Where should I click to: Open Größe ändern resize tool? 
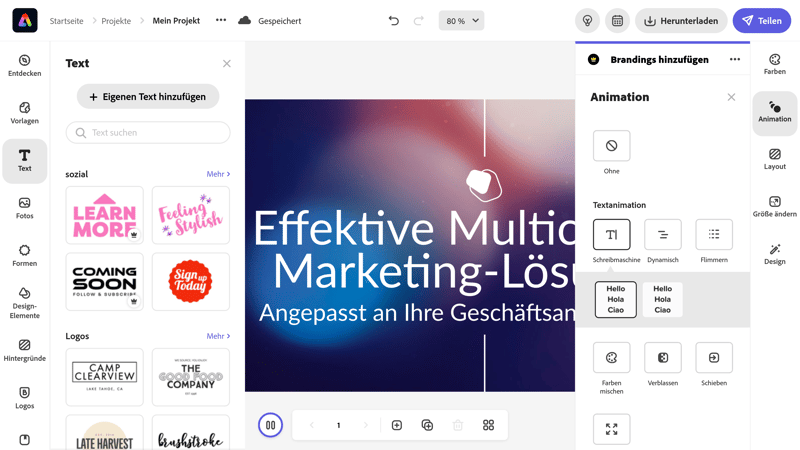(774, 207)
